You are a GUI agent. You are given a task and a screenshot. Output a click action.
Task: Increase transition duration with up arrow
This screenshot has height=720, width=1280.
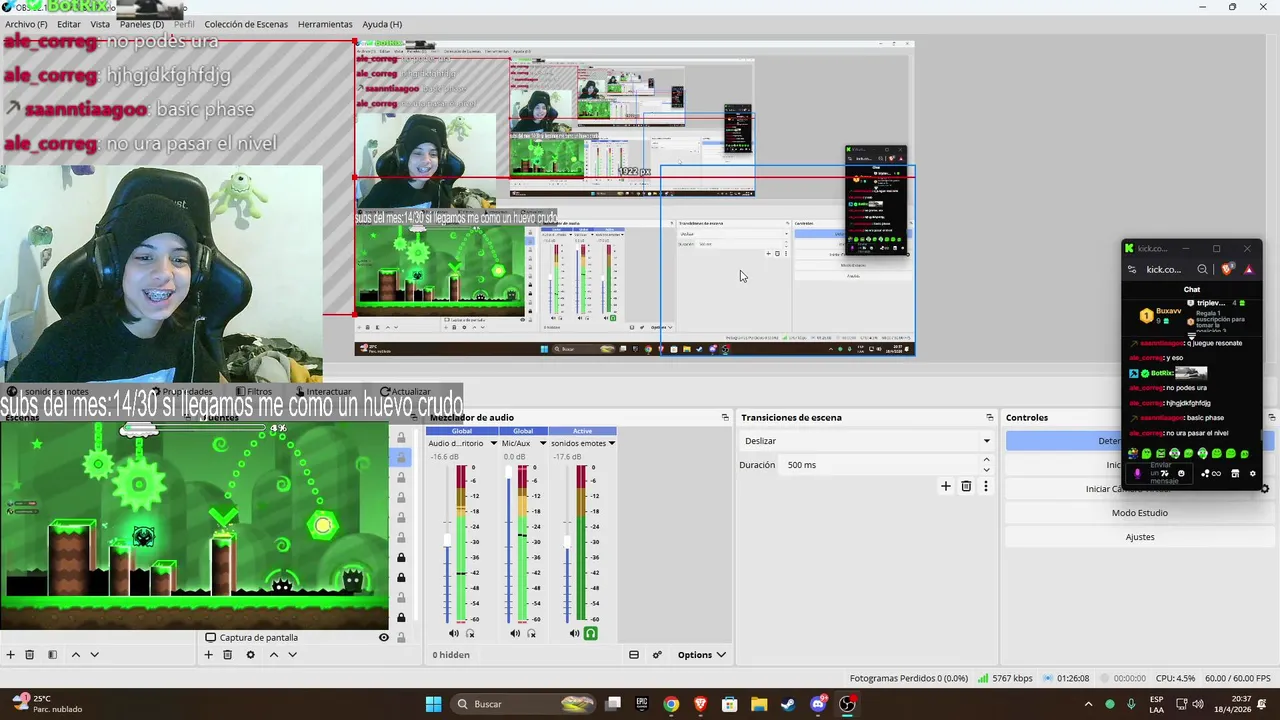tap(987, 460)
